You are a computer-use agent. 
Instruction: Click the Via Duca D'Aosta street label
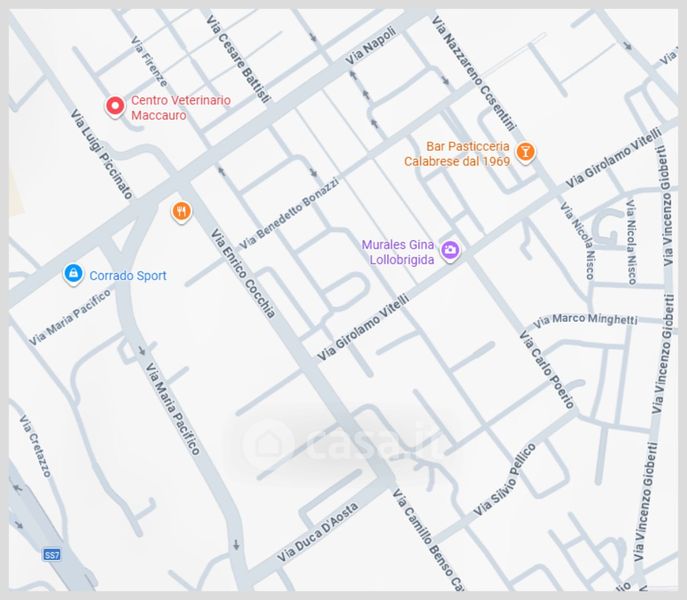[318, 529]
